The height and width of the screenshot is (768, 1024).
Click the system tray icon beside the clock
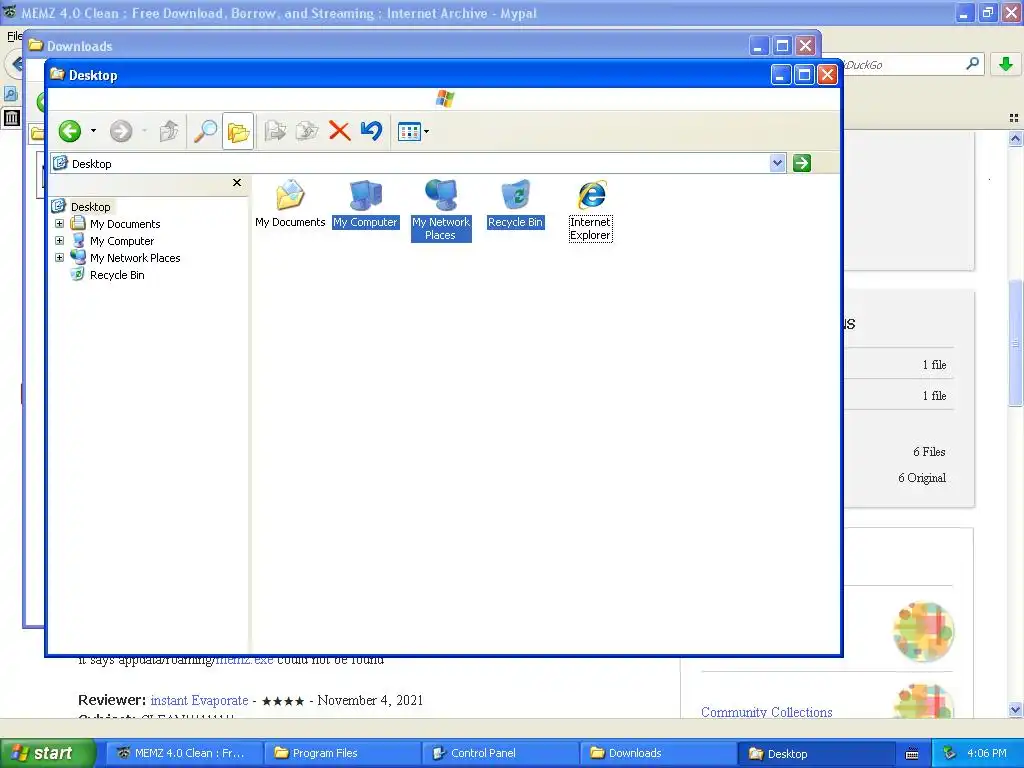point(949,754)
